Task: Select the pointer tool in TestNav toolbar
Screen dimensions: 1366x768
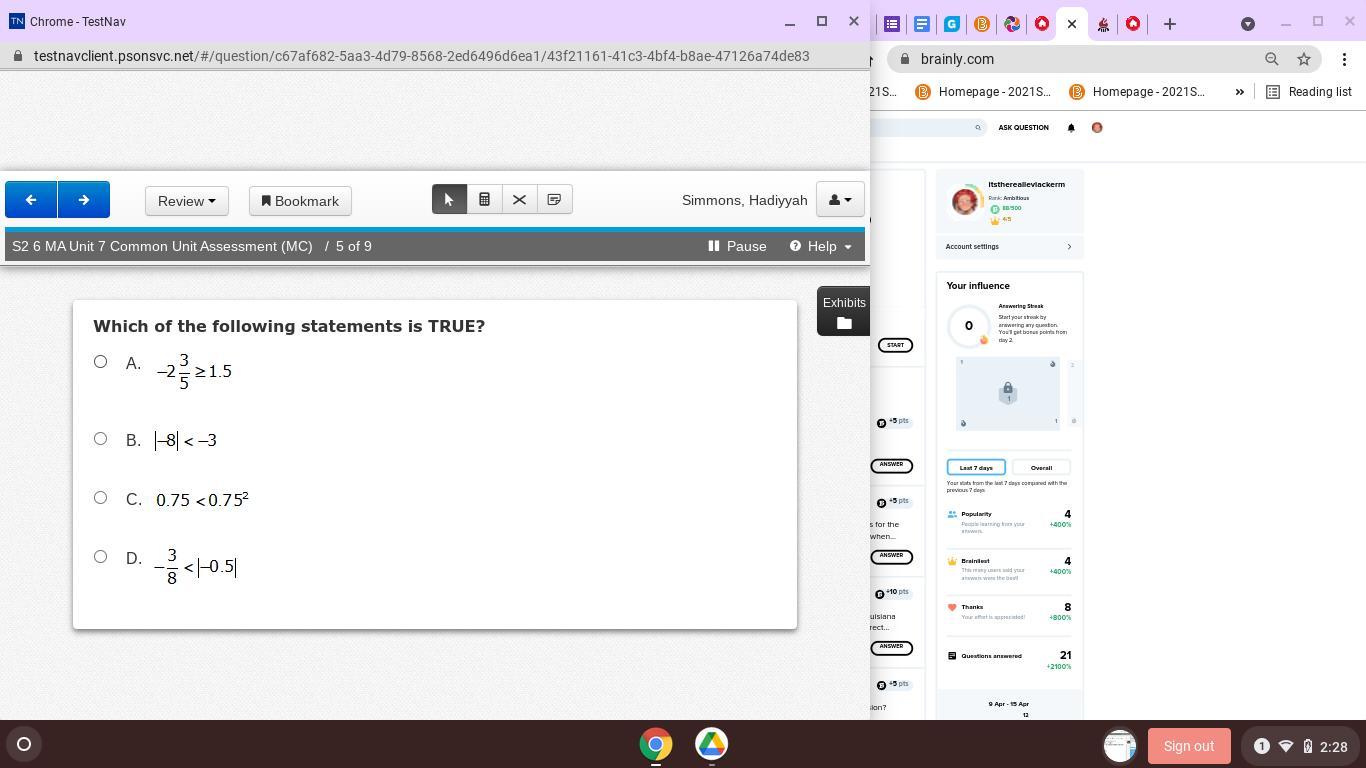Action: pos(449,200)
